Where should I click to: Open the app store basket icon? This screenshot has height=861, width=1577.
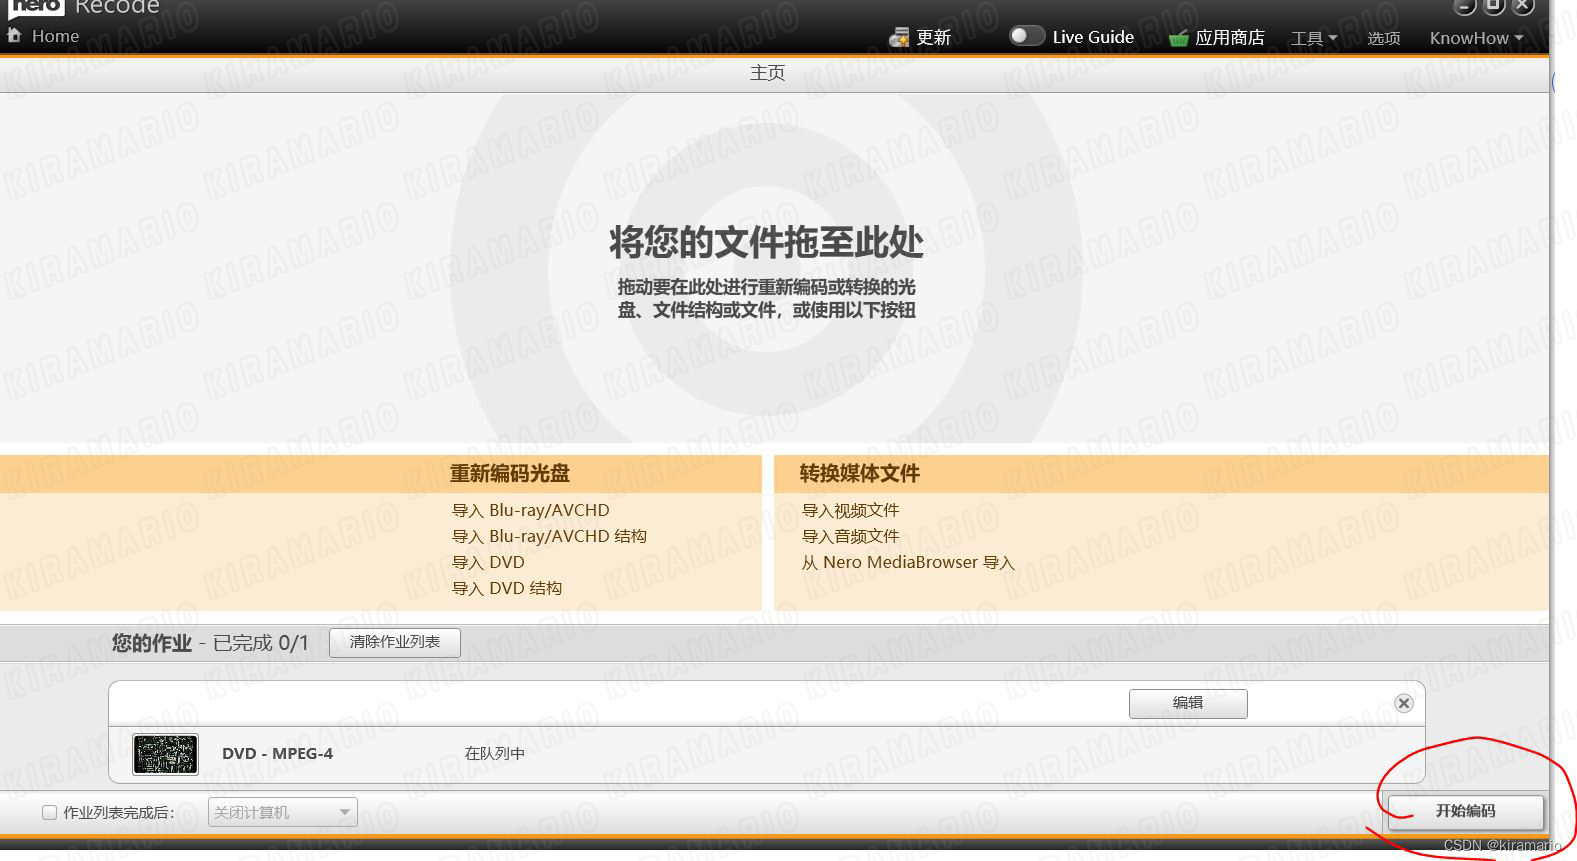click(x=1179, y=38)
